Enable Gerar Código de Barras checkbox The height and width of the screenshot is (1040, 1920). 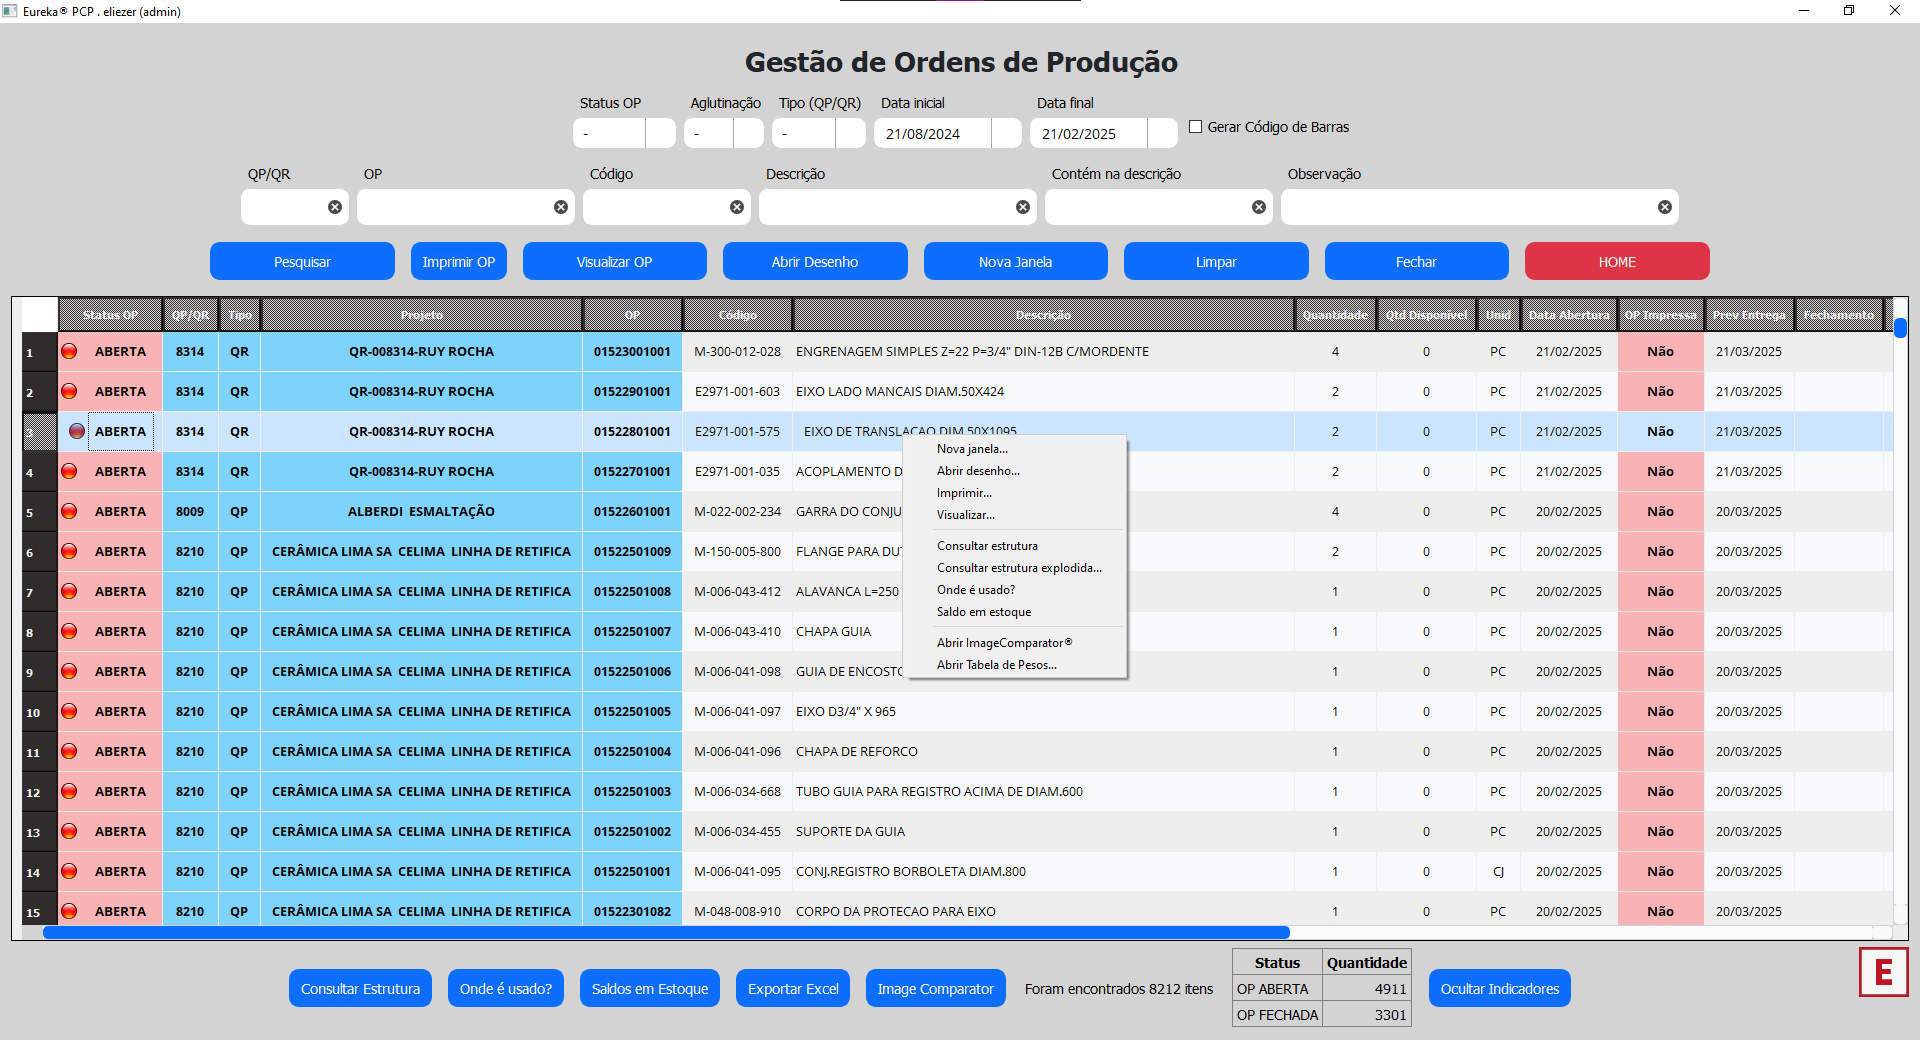click(x=1195, y=127)
